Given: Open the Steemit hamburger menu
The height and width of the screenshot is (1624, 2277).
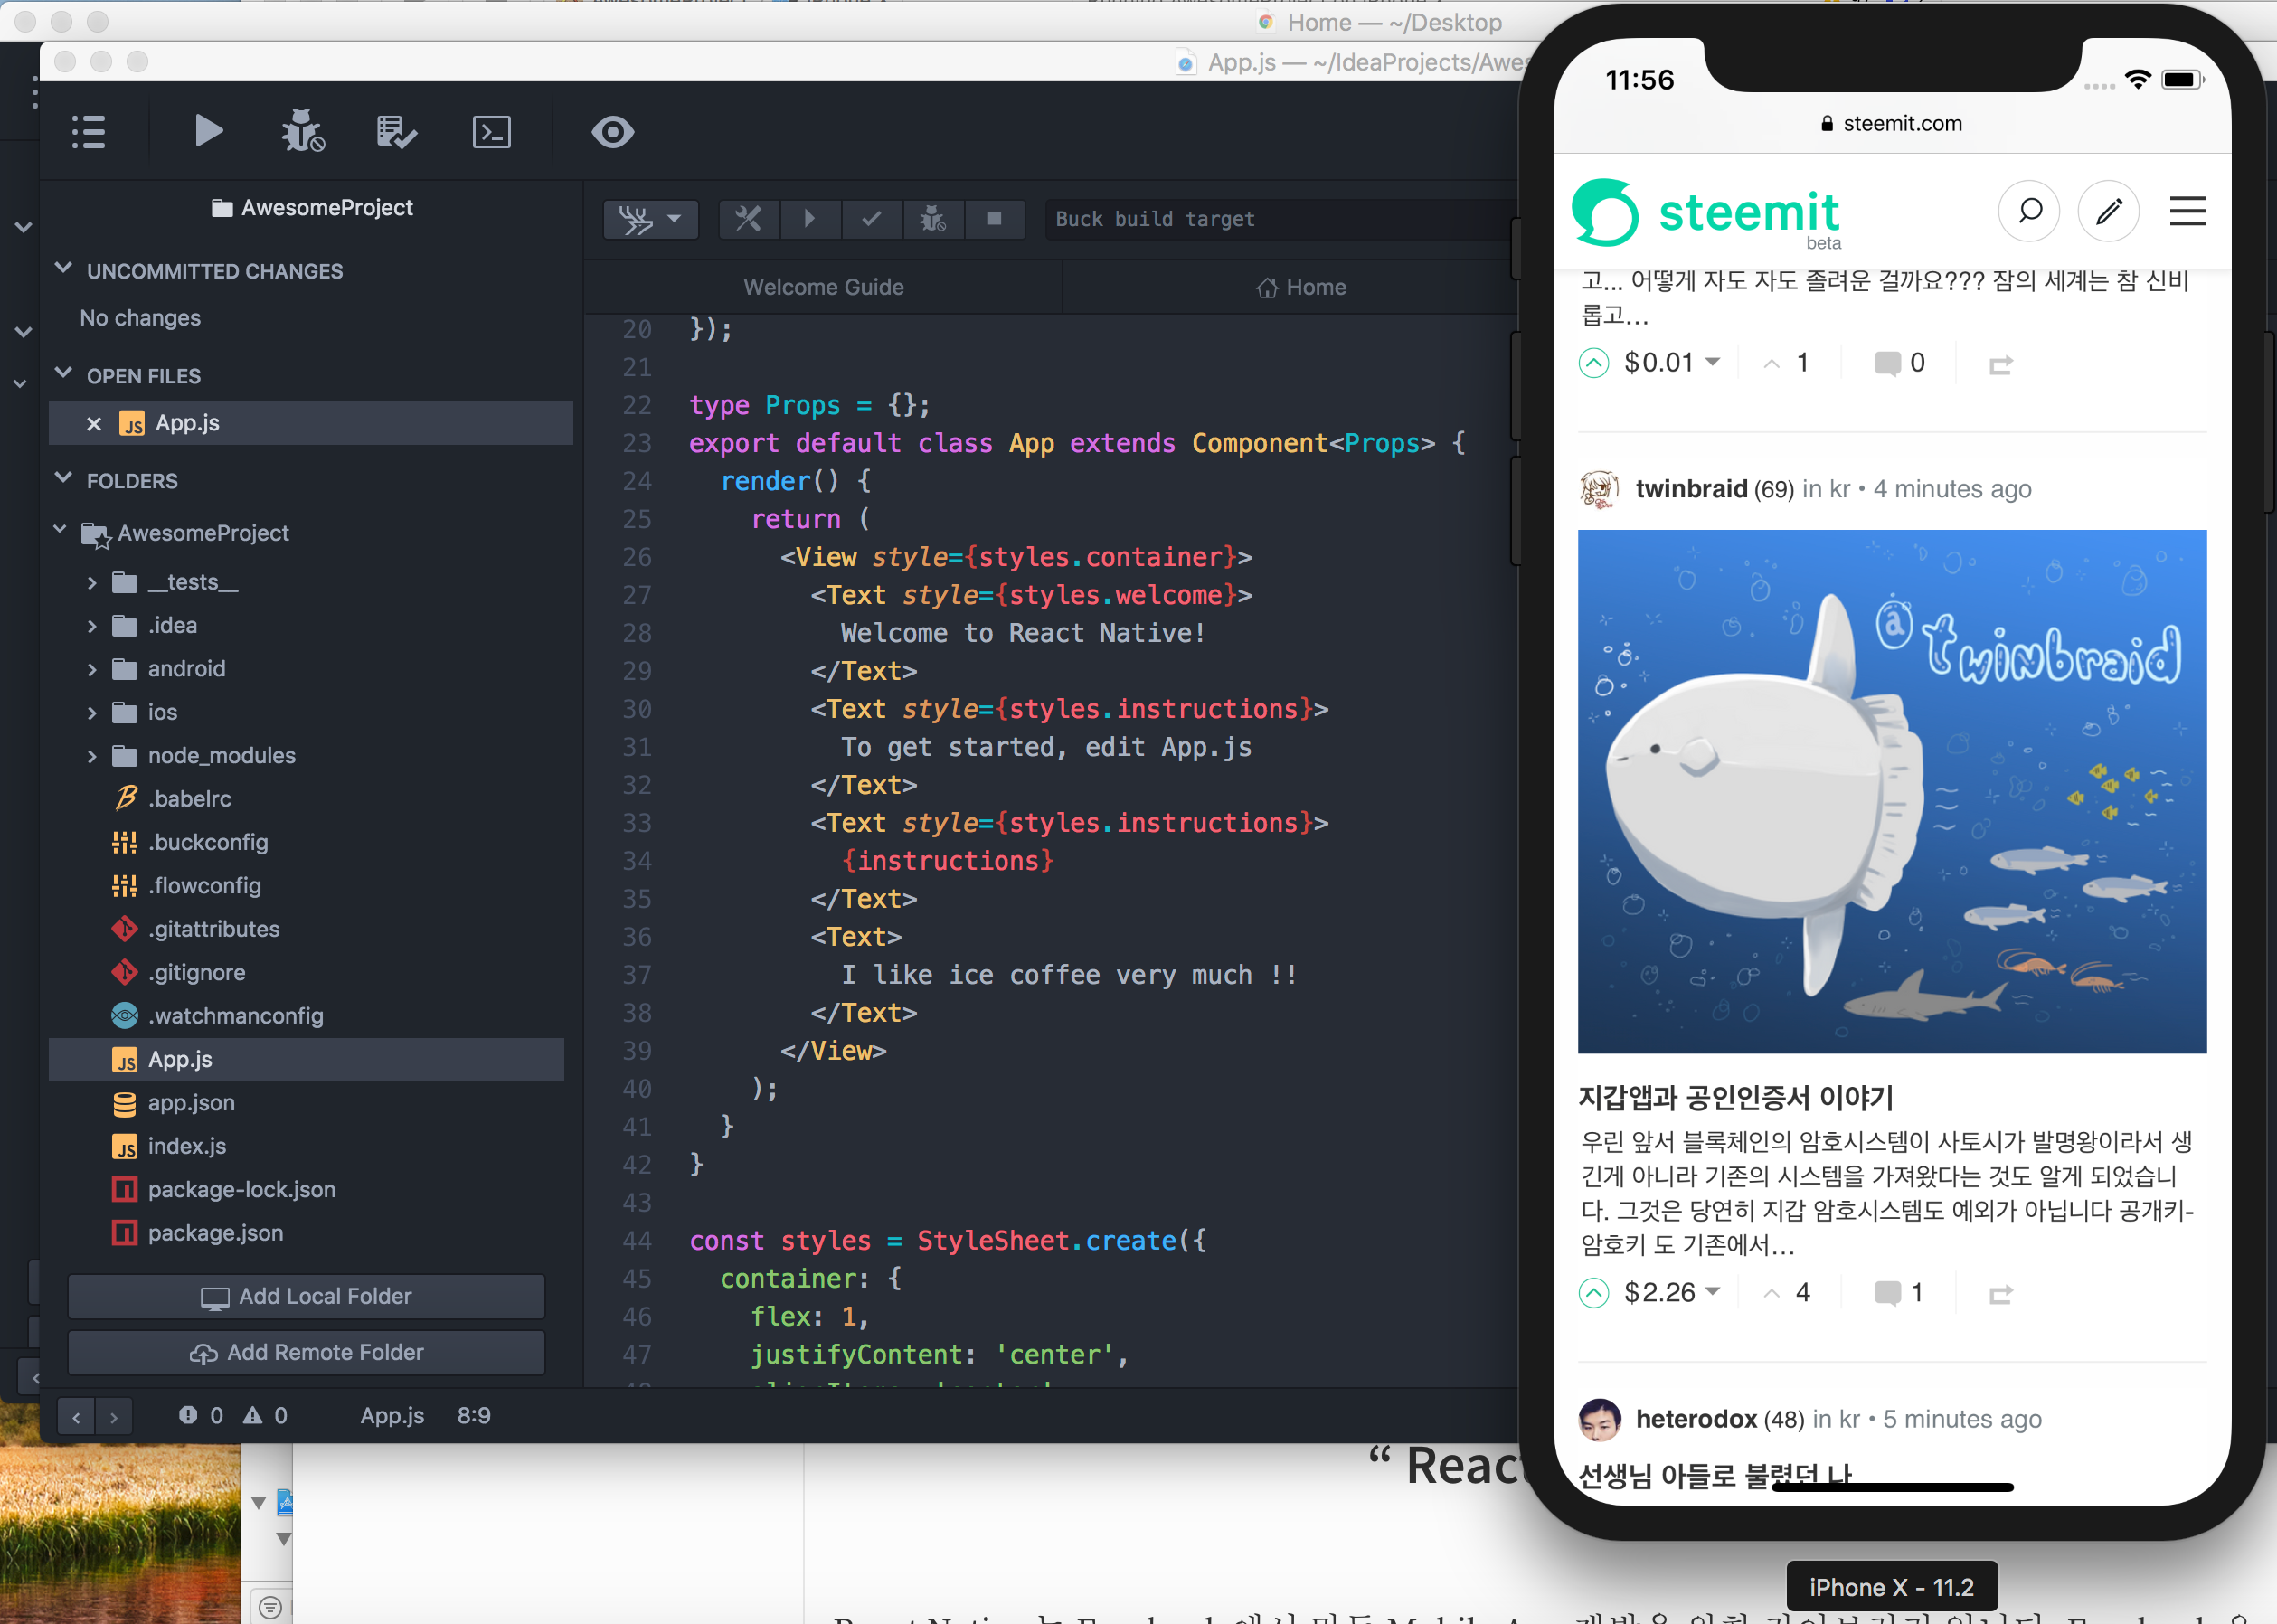Looking at the screenshot, I should pyautogui.click(x=2187, y=211).
